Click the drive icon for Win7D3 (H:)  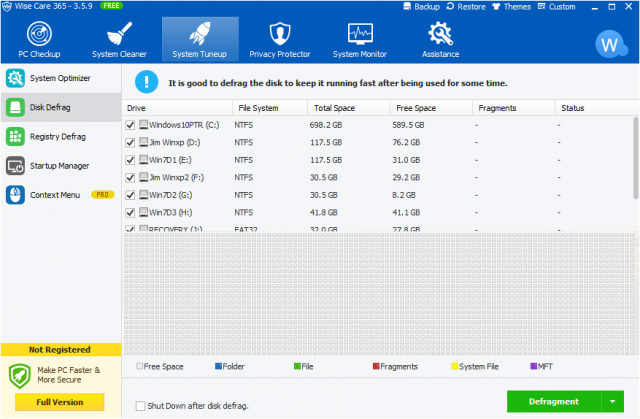(143, 212)
